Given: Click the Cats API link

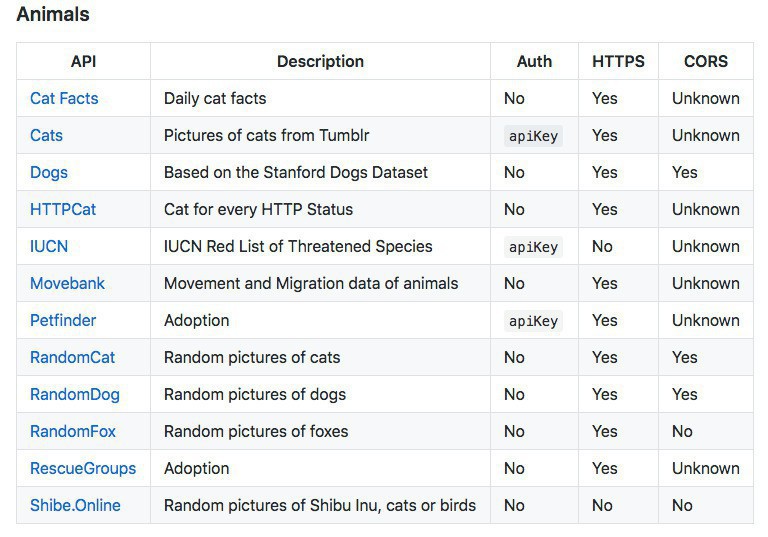Looking at the screenshot, I should tap(46, 135).
